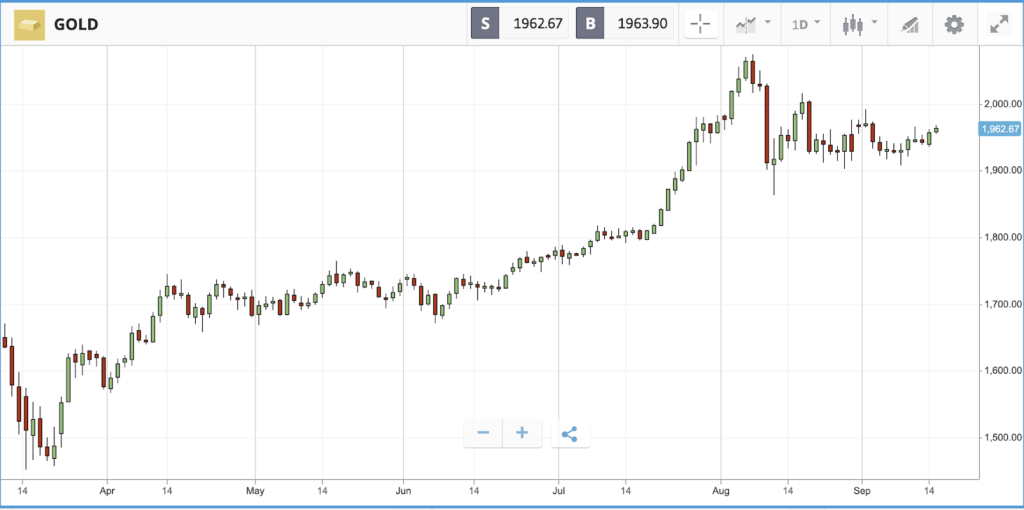Open the 1D timeframe dropdown
The width and height of the screenshot is (1024, 510).
[806, 25]
